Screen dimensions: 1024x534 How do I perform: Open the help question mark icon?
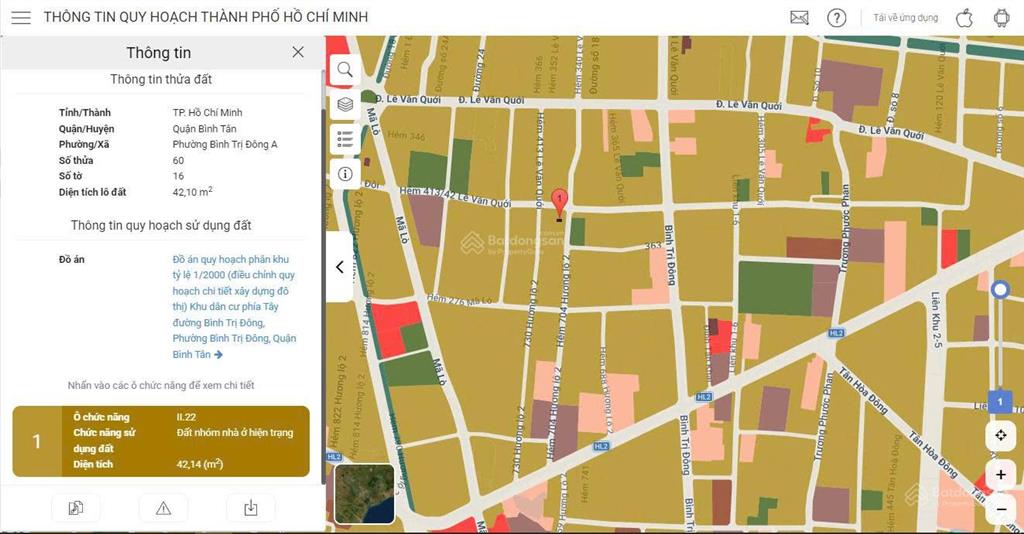[x=836, y=18]
